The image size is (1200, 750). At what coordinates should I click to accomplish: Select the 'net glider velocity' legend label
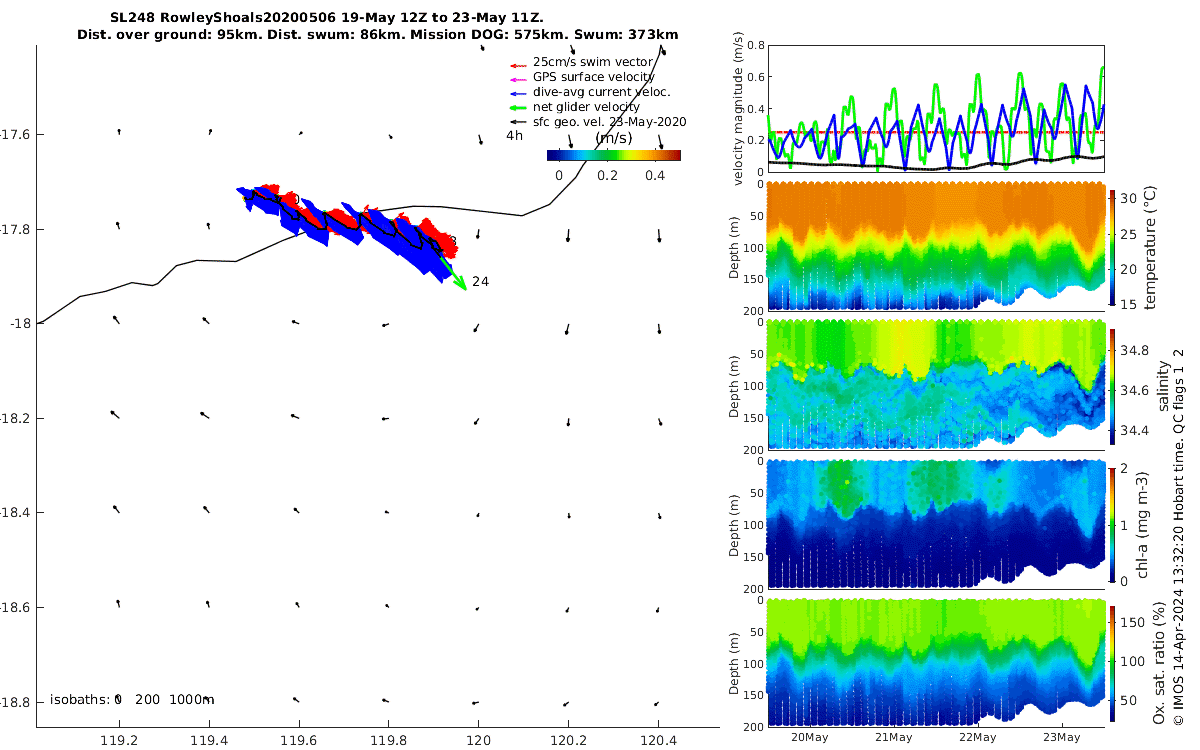[x=586, y=107]
